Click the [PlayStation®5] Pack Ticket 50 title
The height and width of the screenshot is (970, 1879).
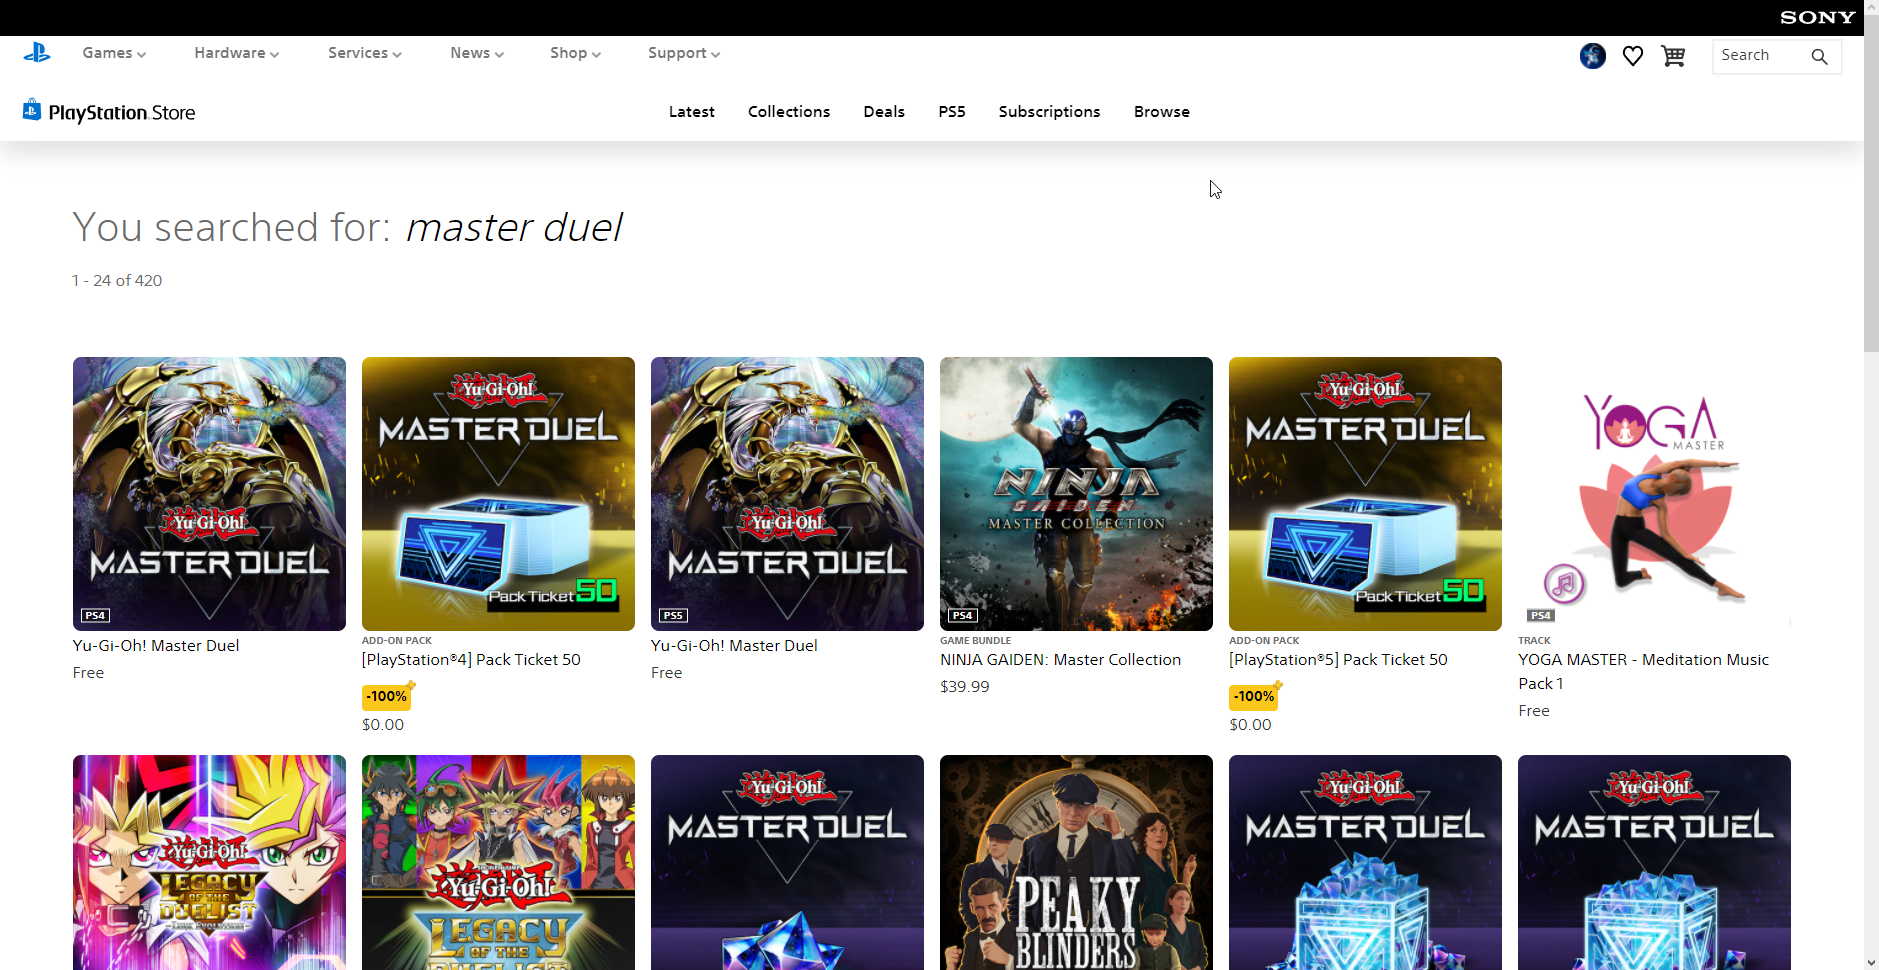tap(1338, 660)
